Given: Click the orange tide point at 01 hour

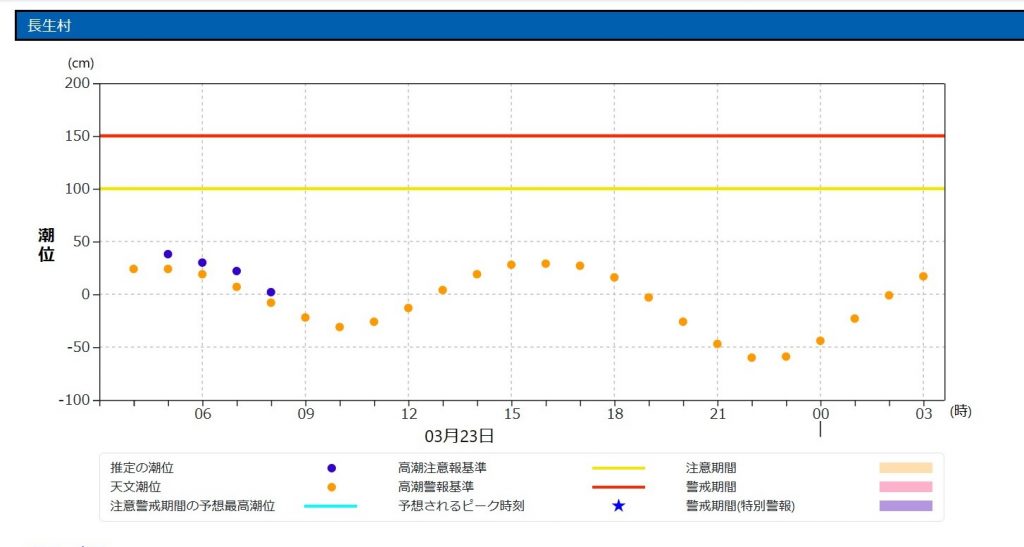Looking at the screenshot, I should tap(854, 319).
